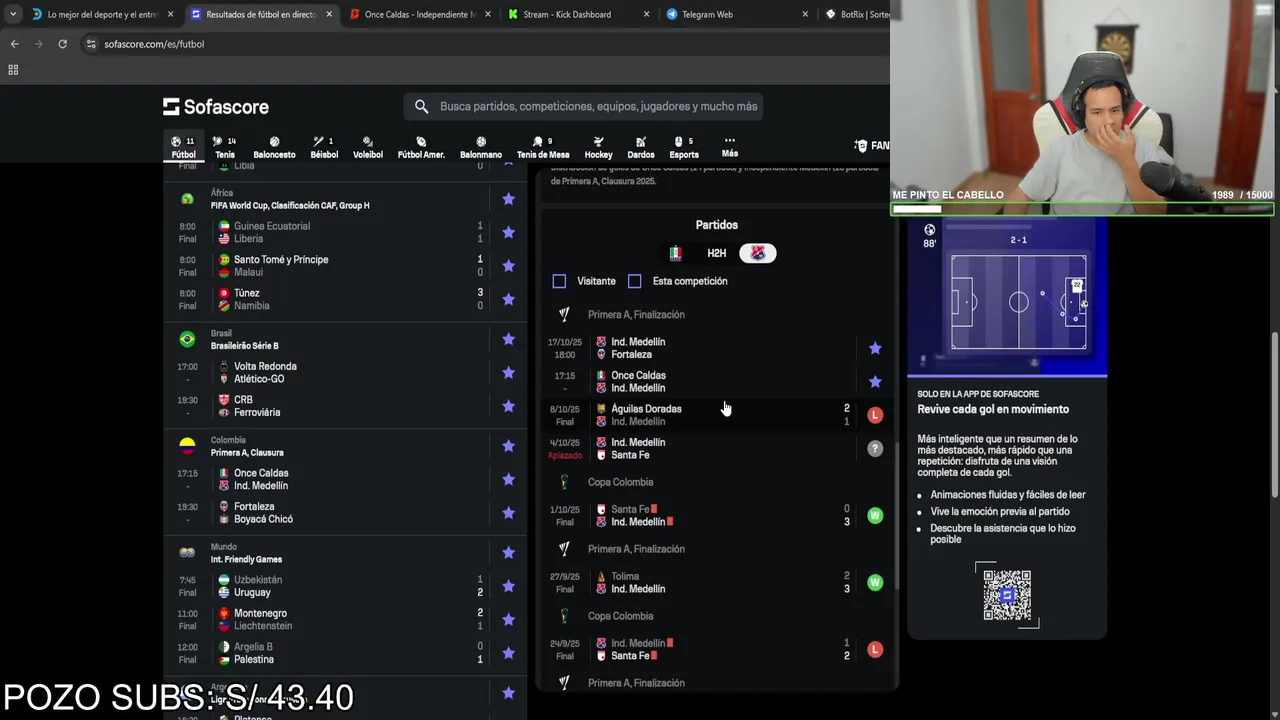The width and height of the screenshot is (1280, 720).
Task: Click the sofascore.com address bar
Action: [x=480, y=44]
